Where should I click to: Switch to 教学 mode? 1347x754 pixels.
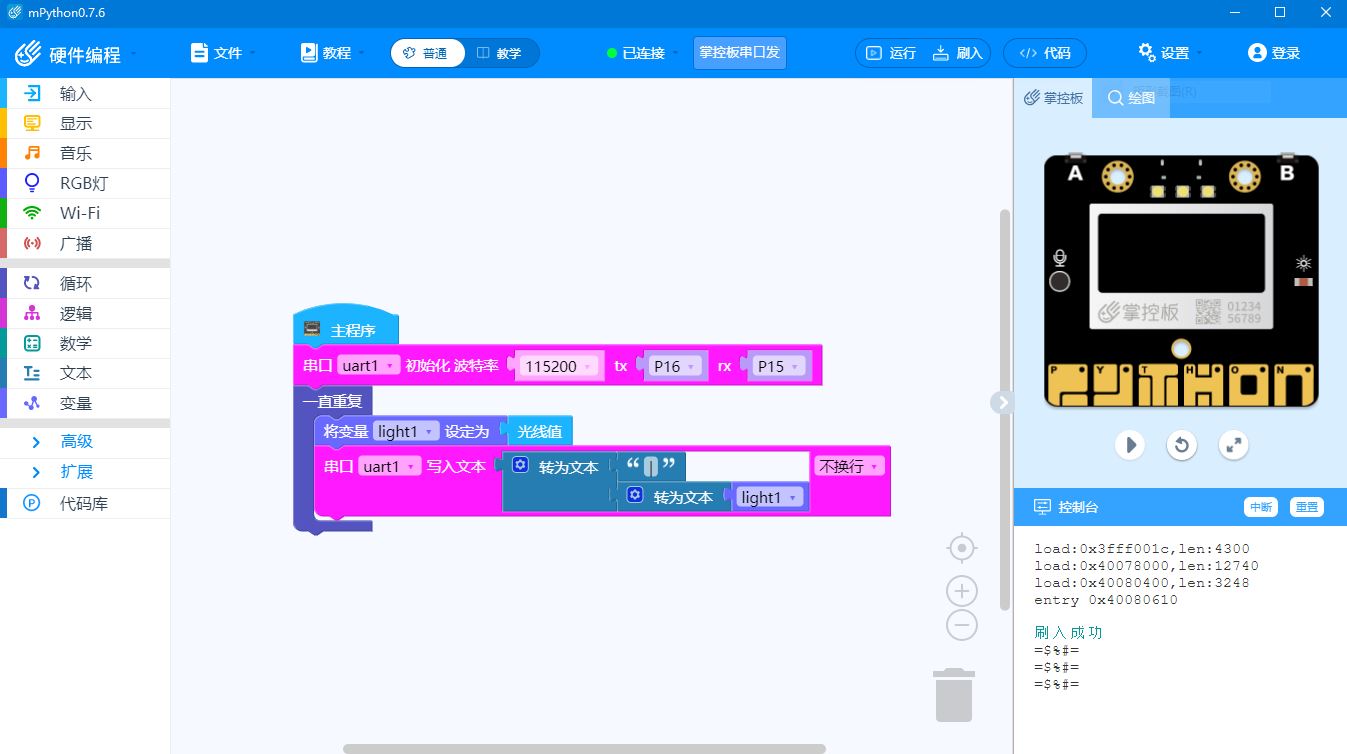500,53
